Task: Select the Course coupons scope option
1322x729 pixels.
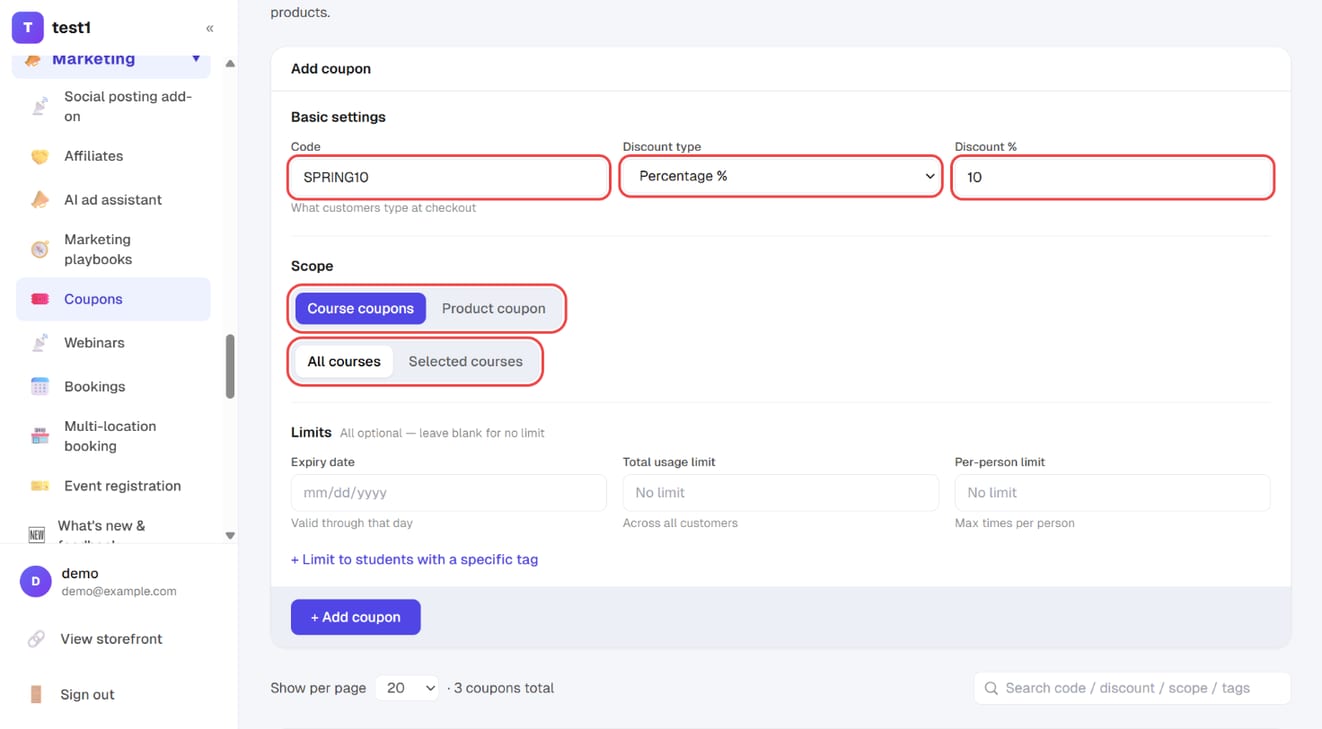Action: pyautogui.click(x=360, y=308)
